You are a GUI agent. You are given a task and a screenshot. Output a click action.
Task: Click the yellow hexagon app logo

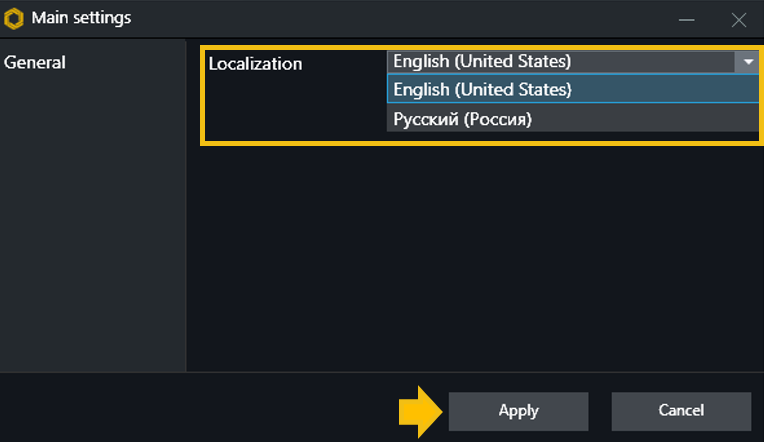14,19
